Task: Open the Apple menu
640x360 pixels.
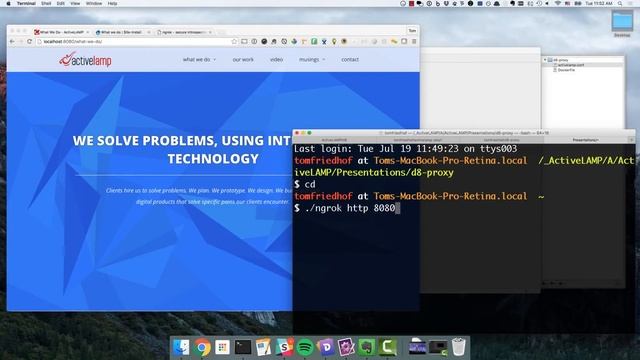Action: click(8, 3)
